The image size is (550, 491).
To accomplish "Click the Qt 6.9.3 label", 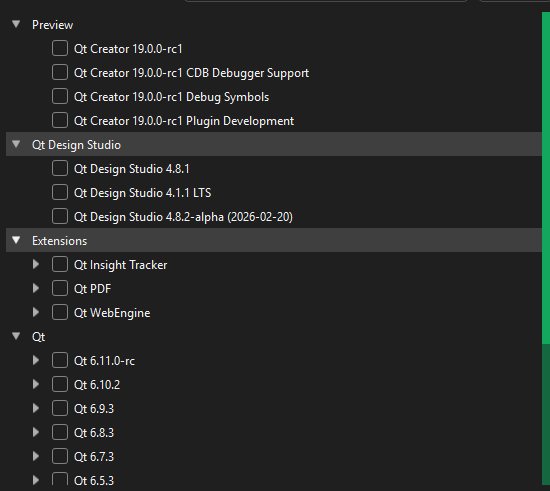I will (x=94, y=409).
